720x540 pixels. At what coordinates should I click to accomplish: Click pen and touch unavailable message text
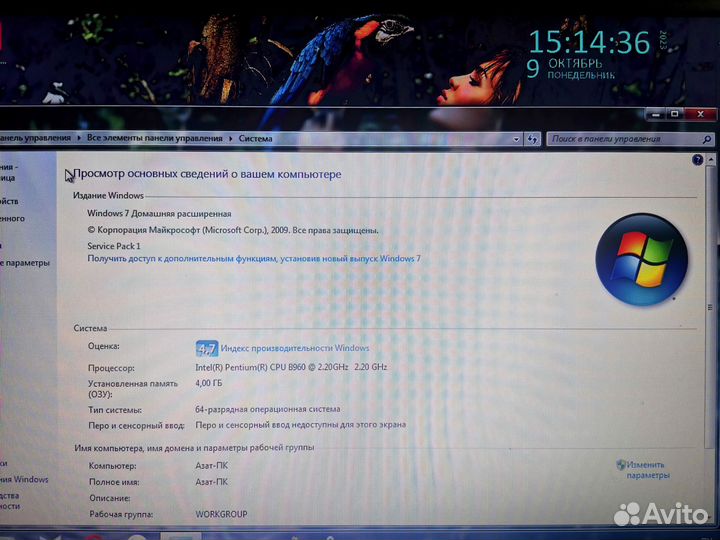point(301,425)
